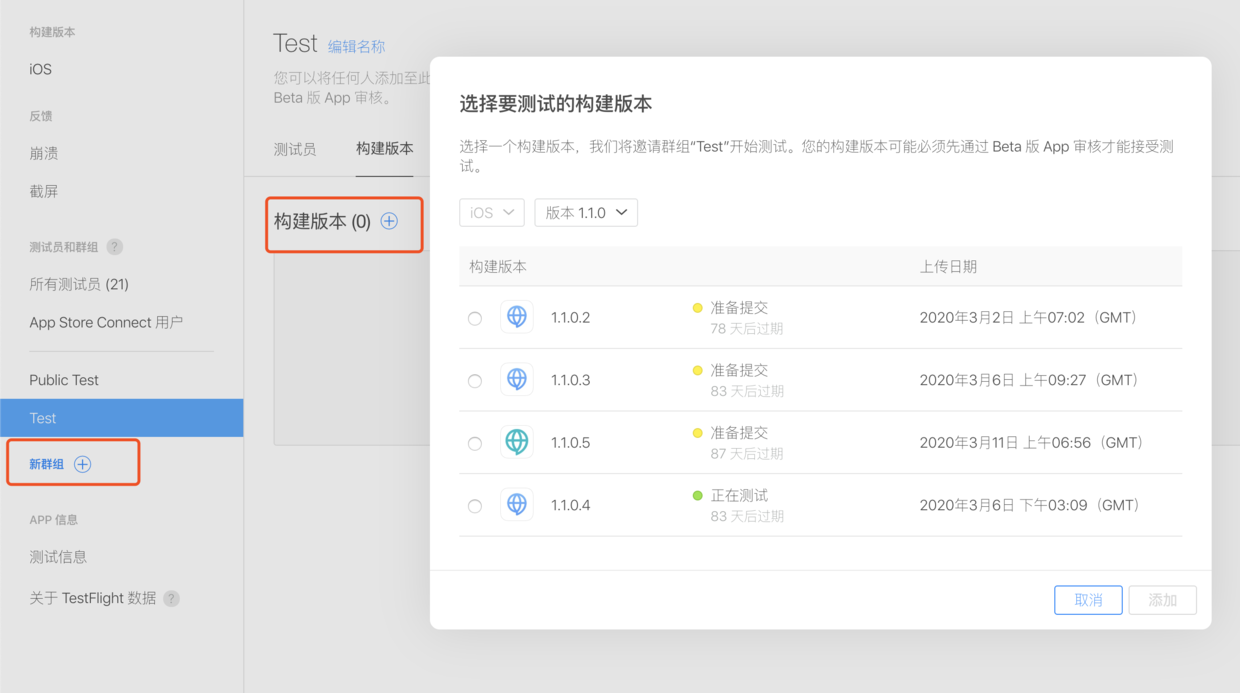Click the yellow status dot of build 1.1.0.2
Image resolution: width=1240 pixels, height=693 pixels.
tap(698, 308)
